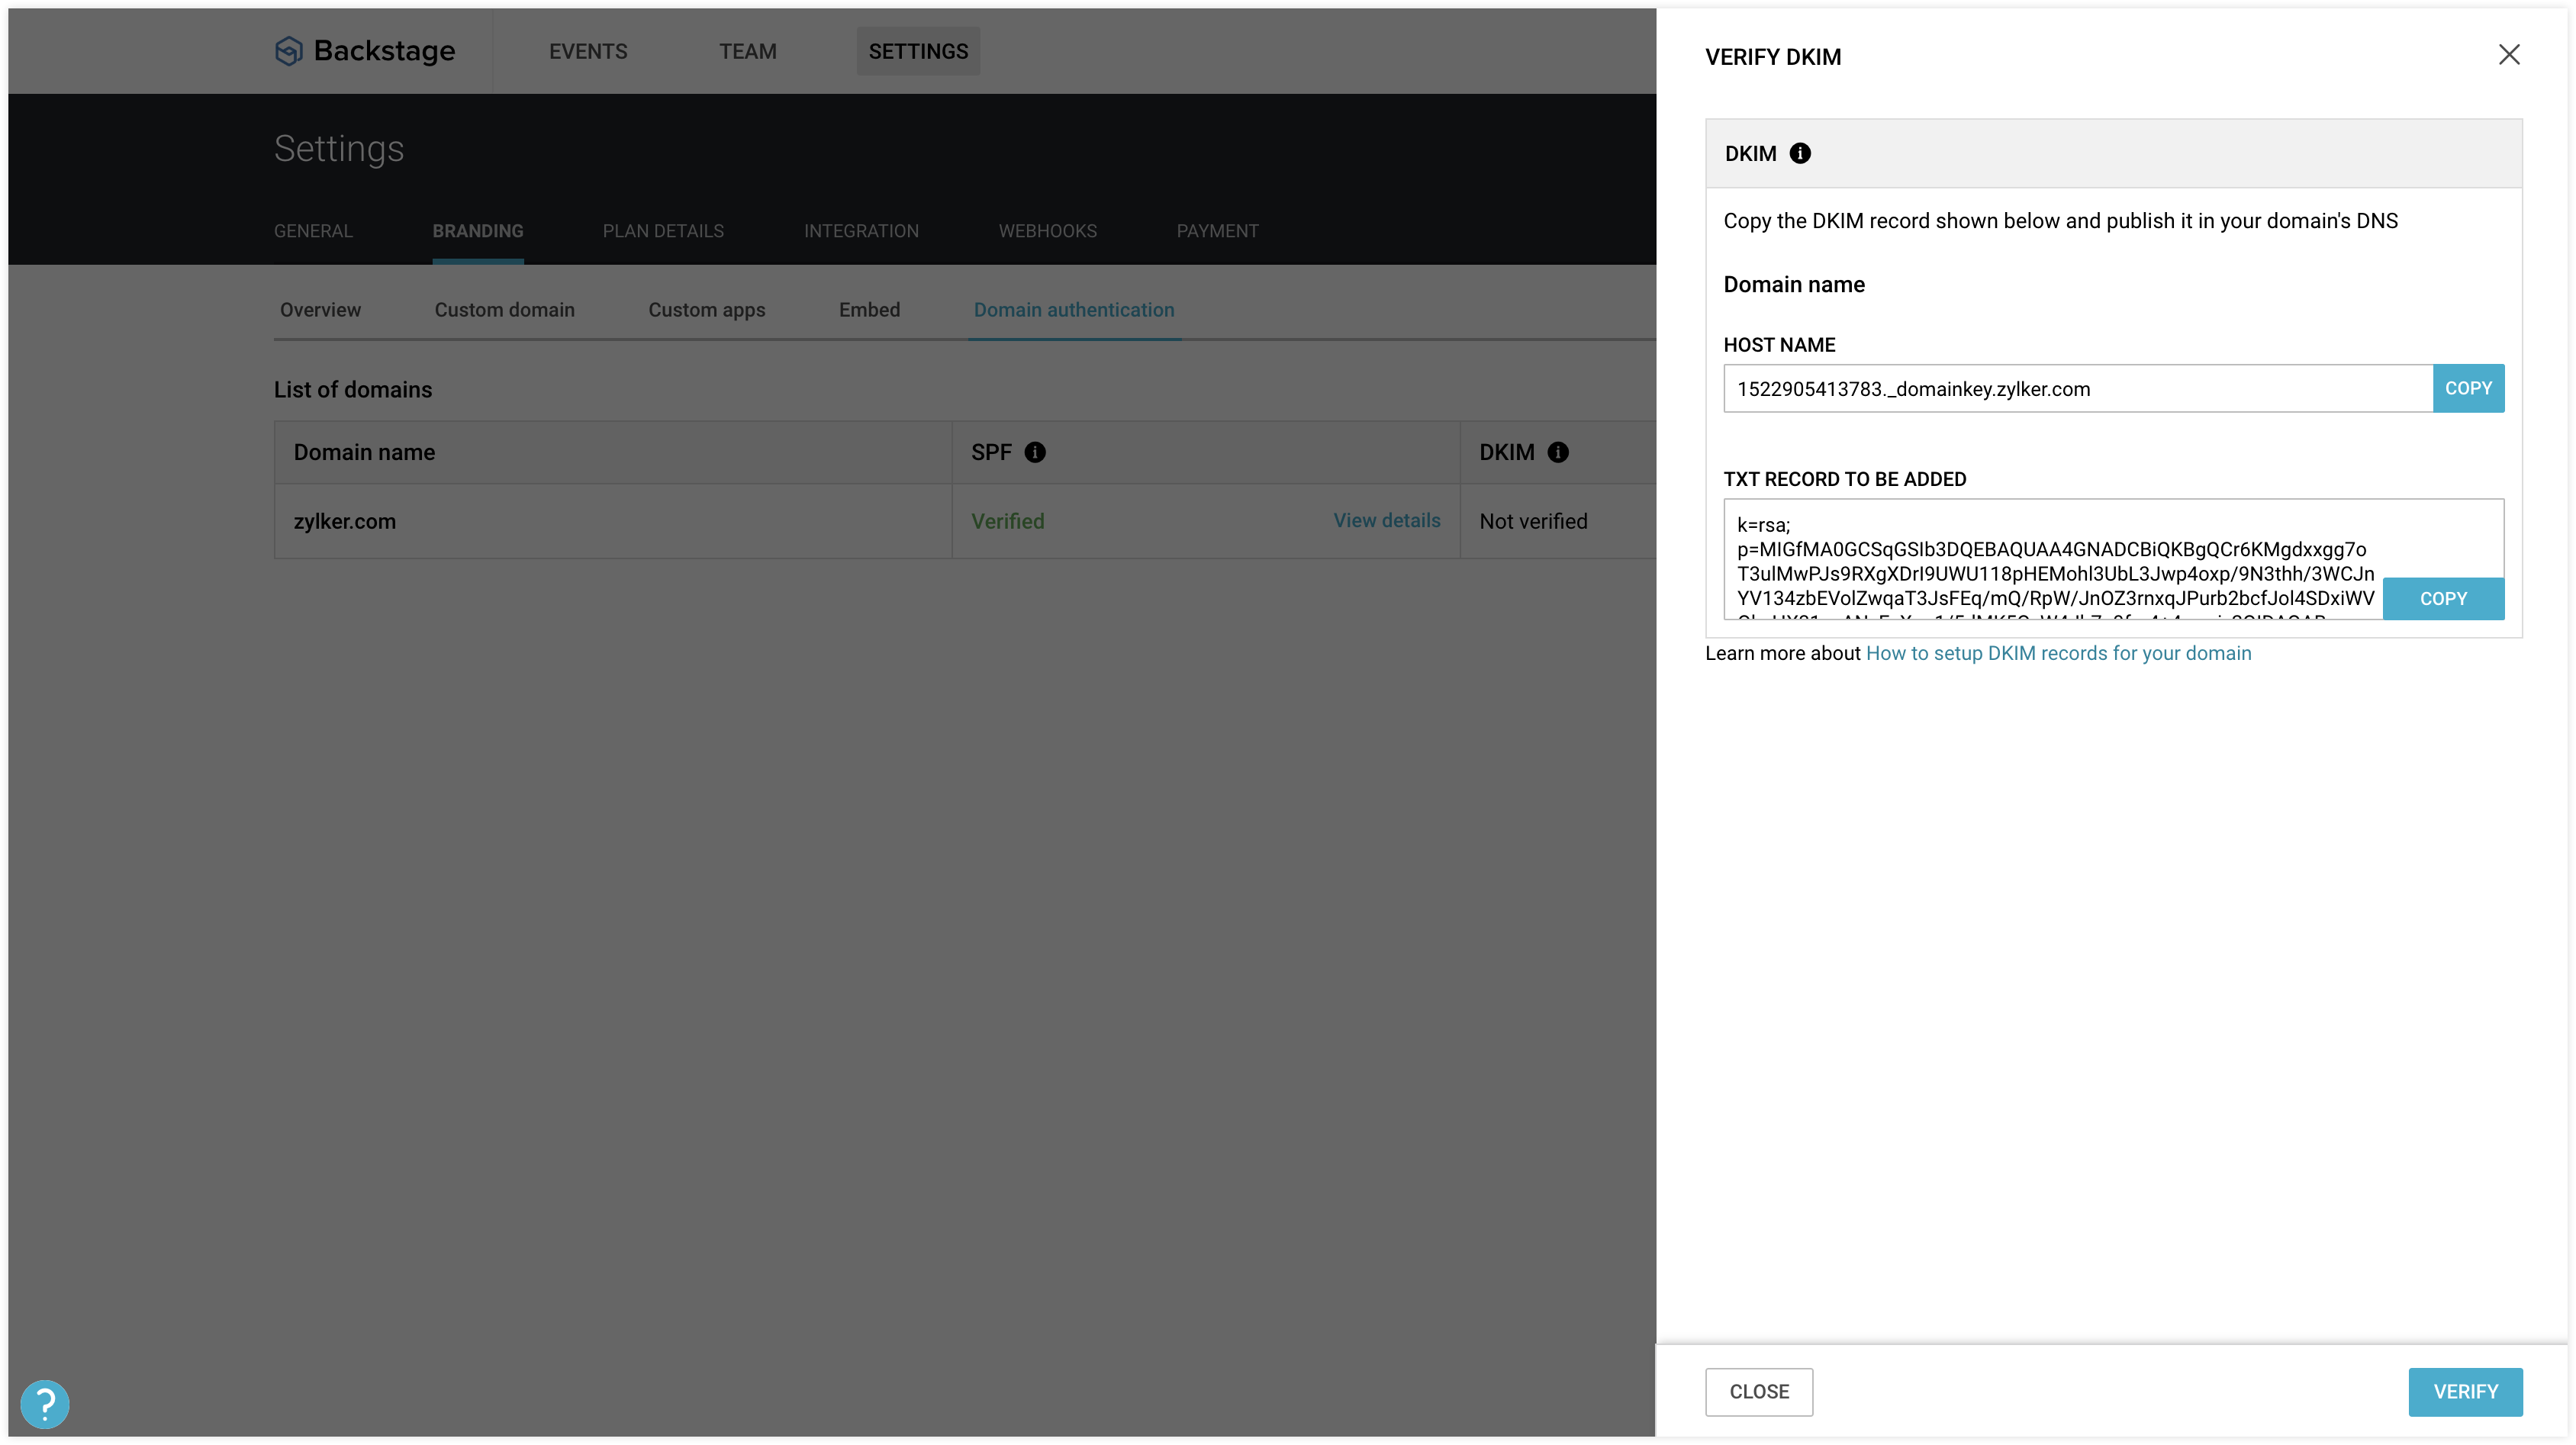This screenshot has height=1445, width=2576.
Task: Open the Team menu item
Action: [x=747, y=51]
